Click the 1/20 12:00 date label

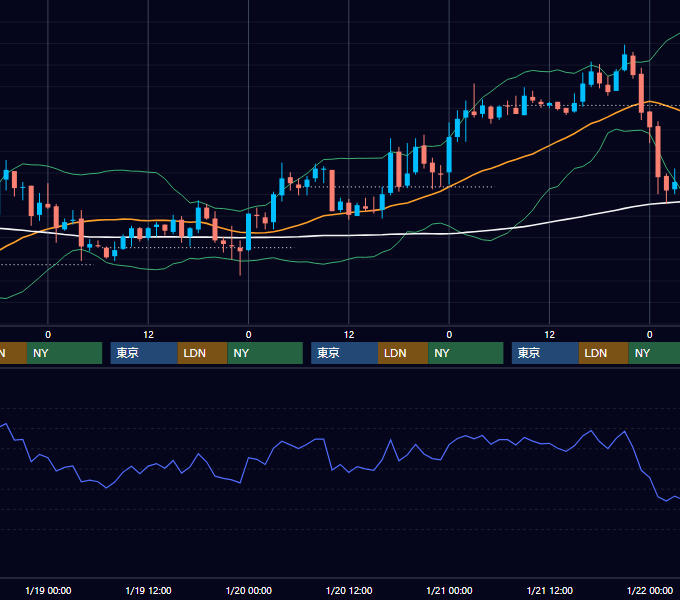[x=349, y=590]
